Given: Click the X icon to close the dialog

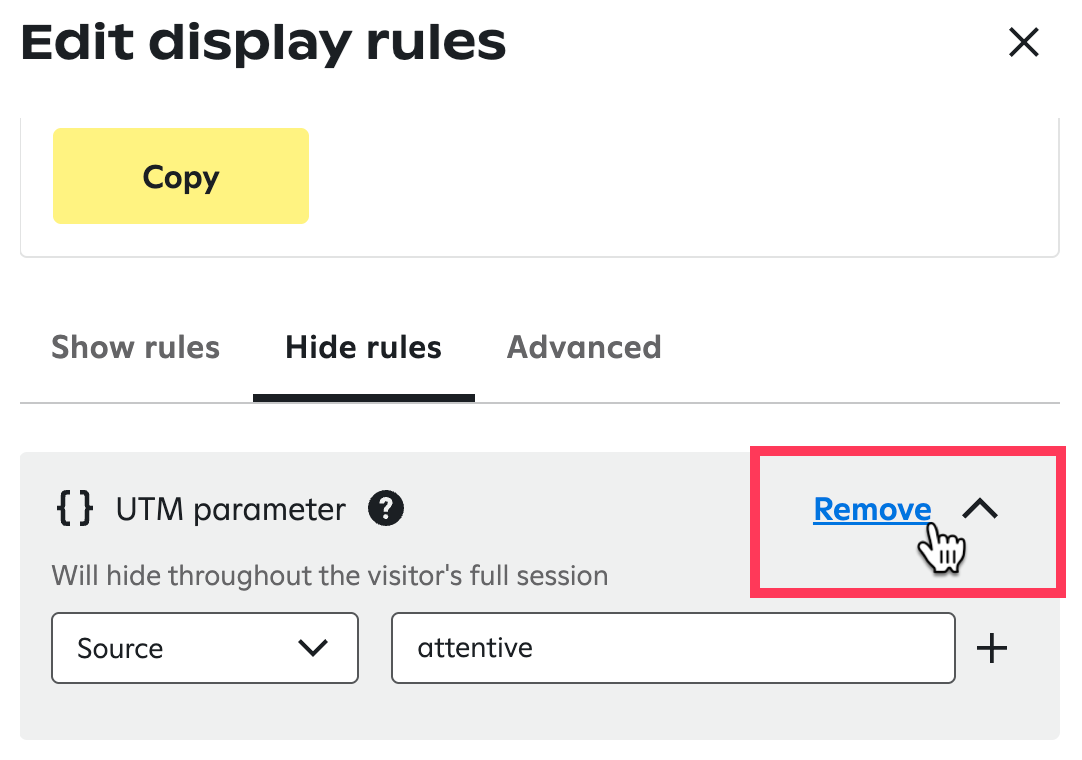Looking at the screenshot, I should [1023, 42].
